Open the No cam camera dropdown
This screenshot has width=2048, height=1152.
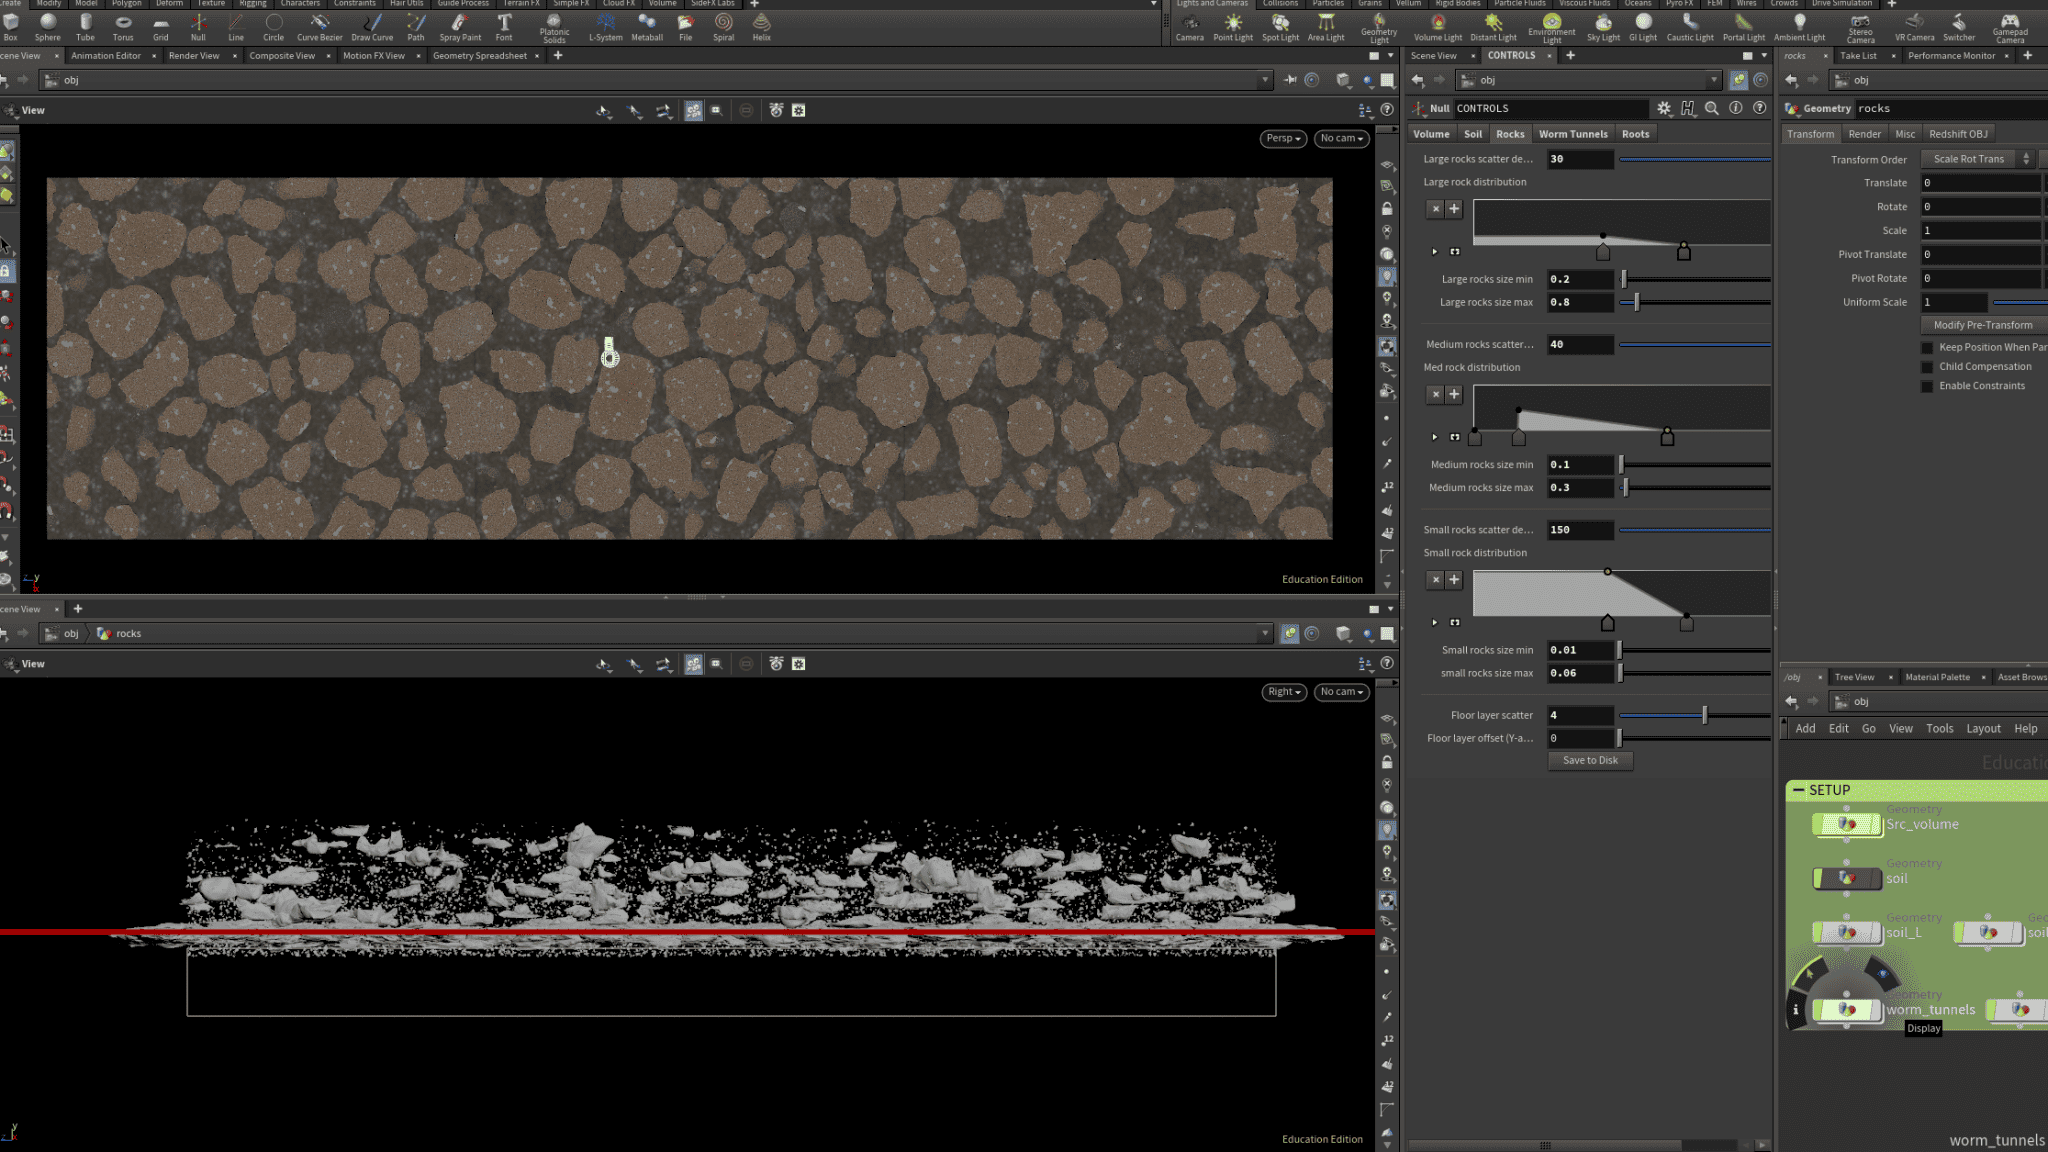coord(1341,138)
